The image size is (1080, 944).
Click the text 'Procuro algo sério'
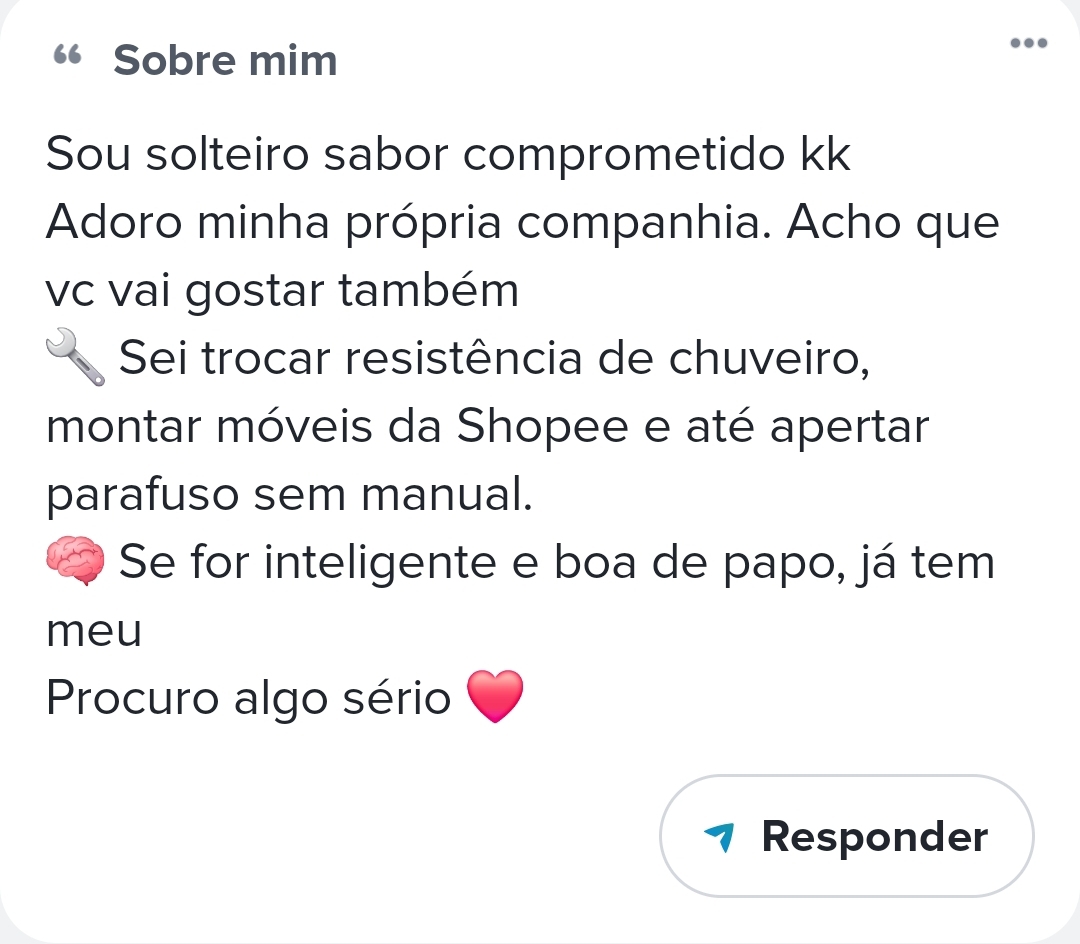pyautogui.click(x=249, y=699)
